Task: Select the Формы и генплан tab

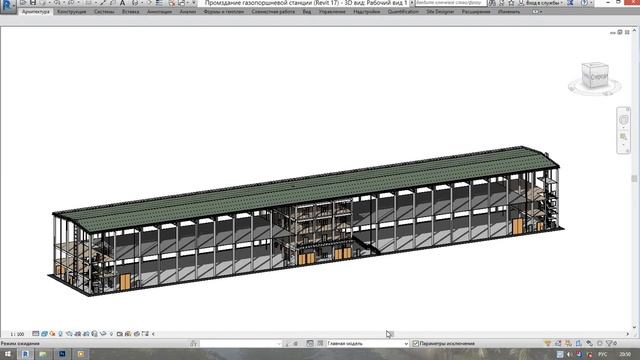Action: point(224,12)
